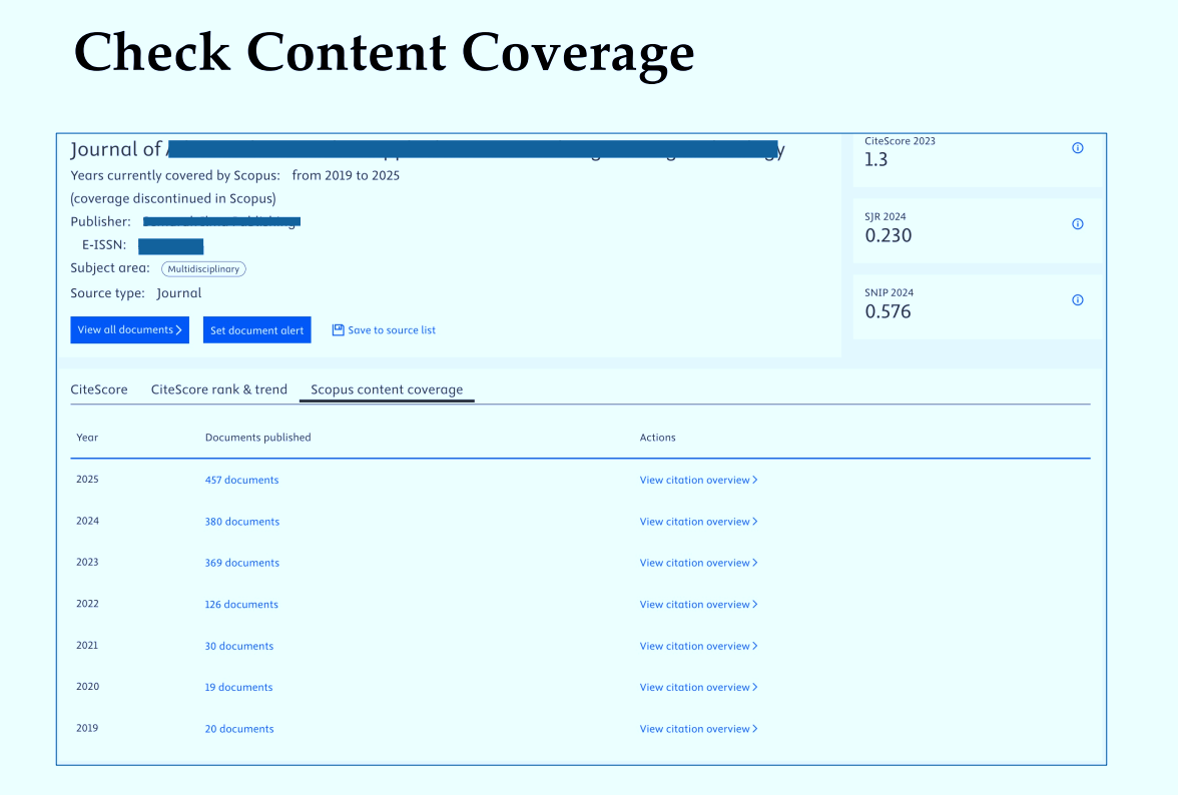Click the Save to source list icon
Viewport: 1178px width, 795px height.
point(338,330)
